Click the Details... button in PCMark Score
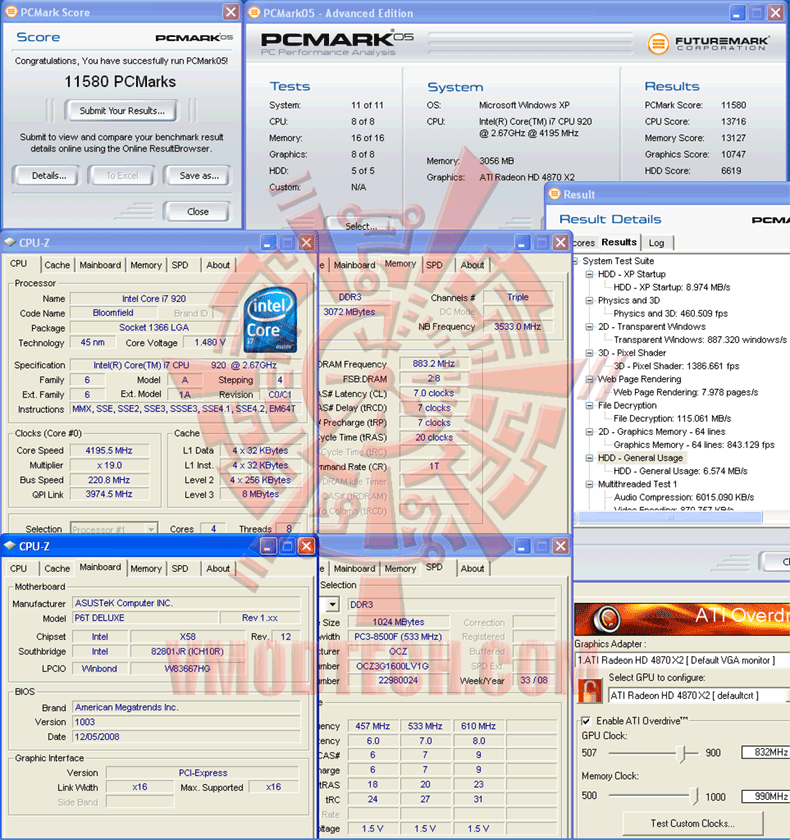 coord(48,176)
